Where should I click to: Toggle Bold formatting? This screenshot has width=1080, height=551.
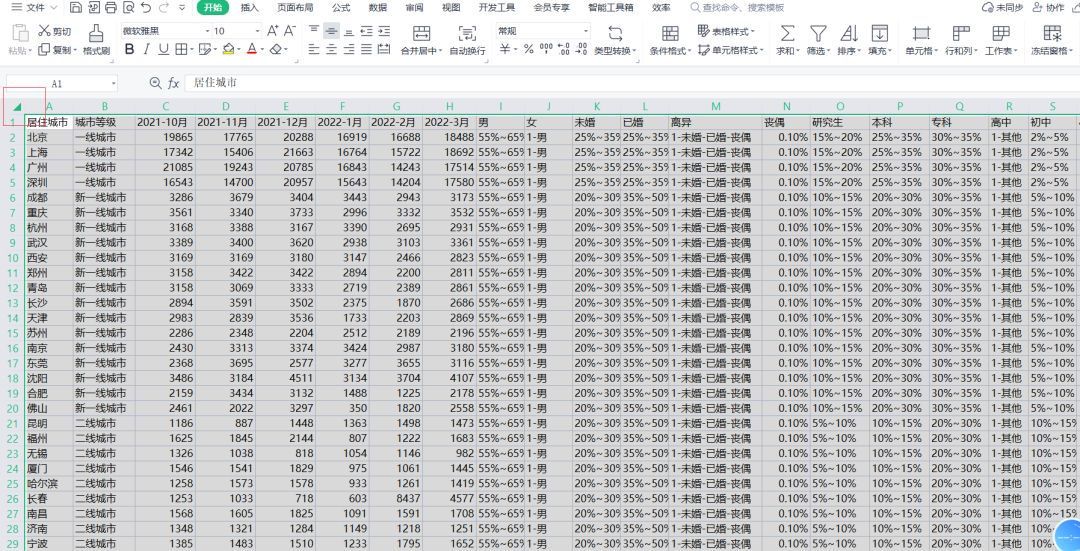tap(129, 49)
